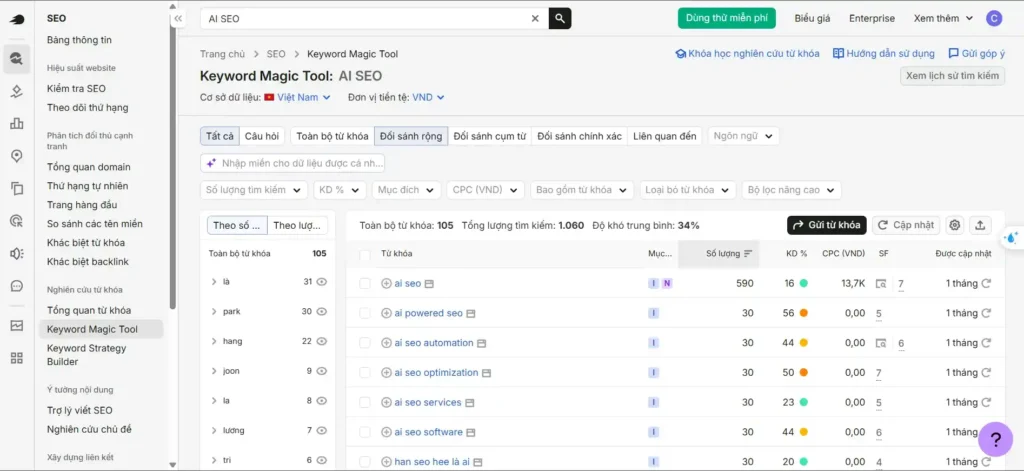Expand the joon keyword group

click(214, 371)
